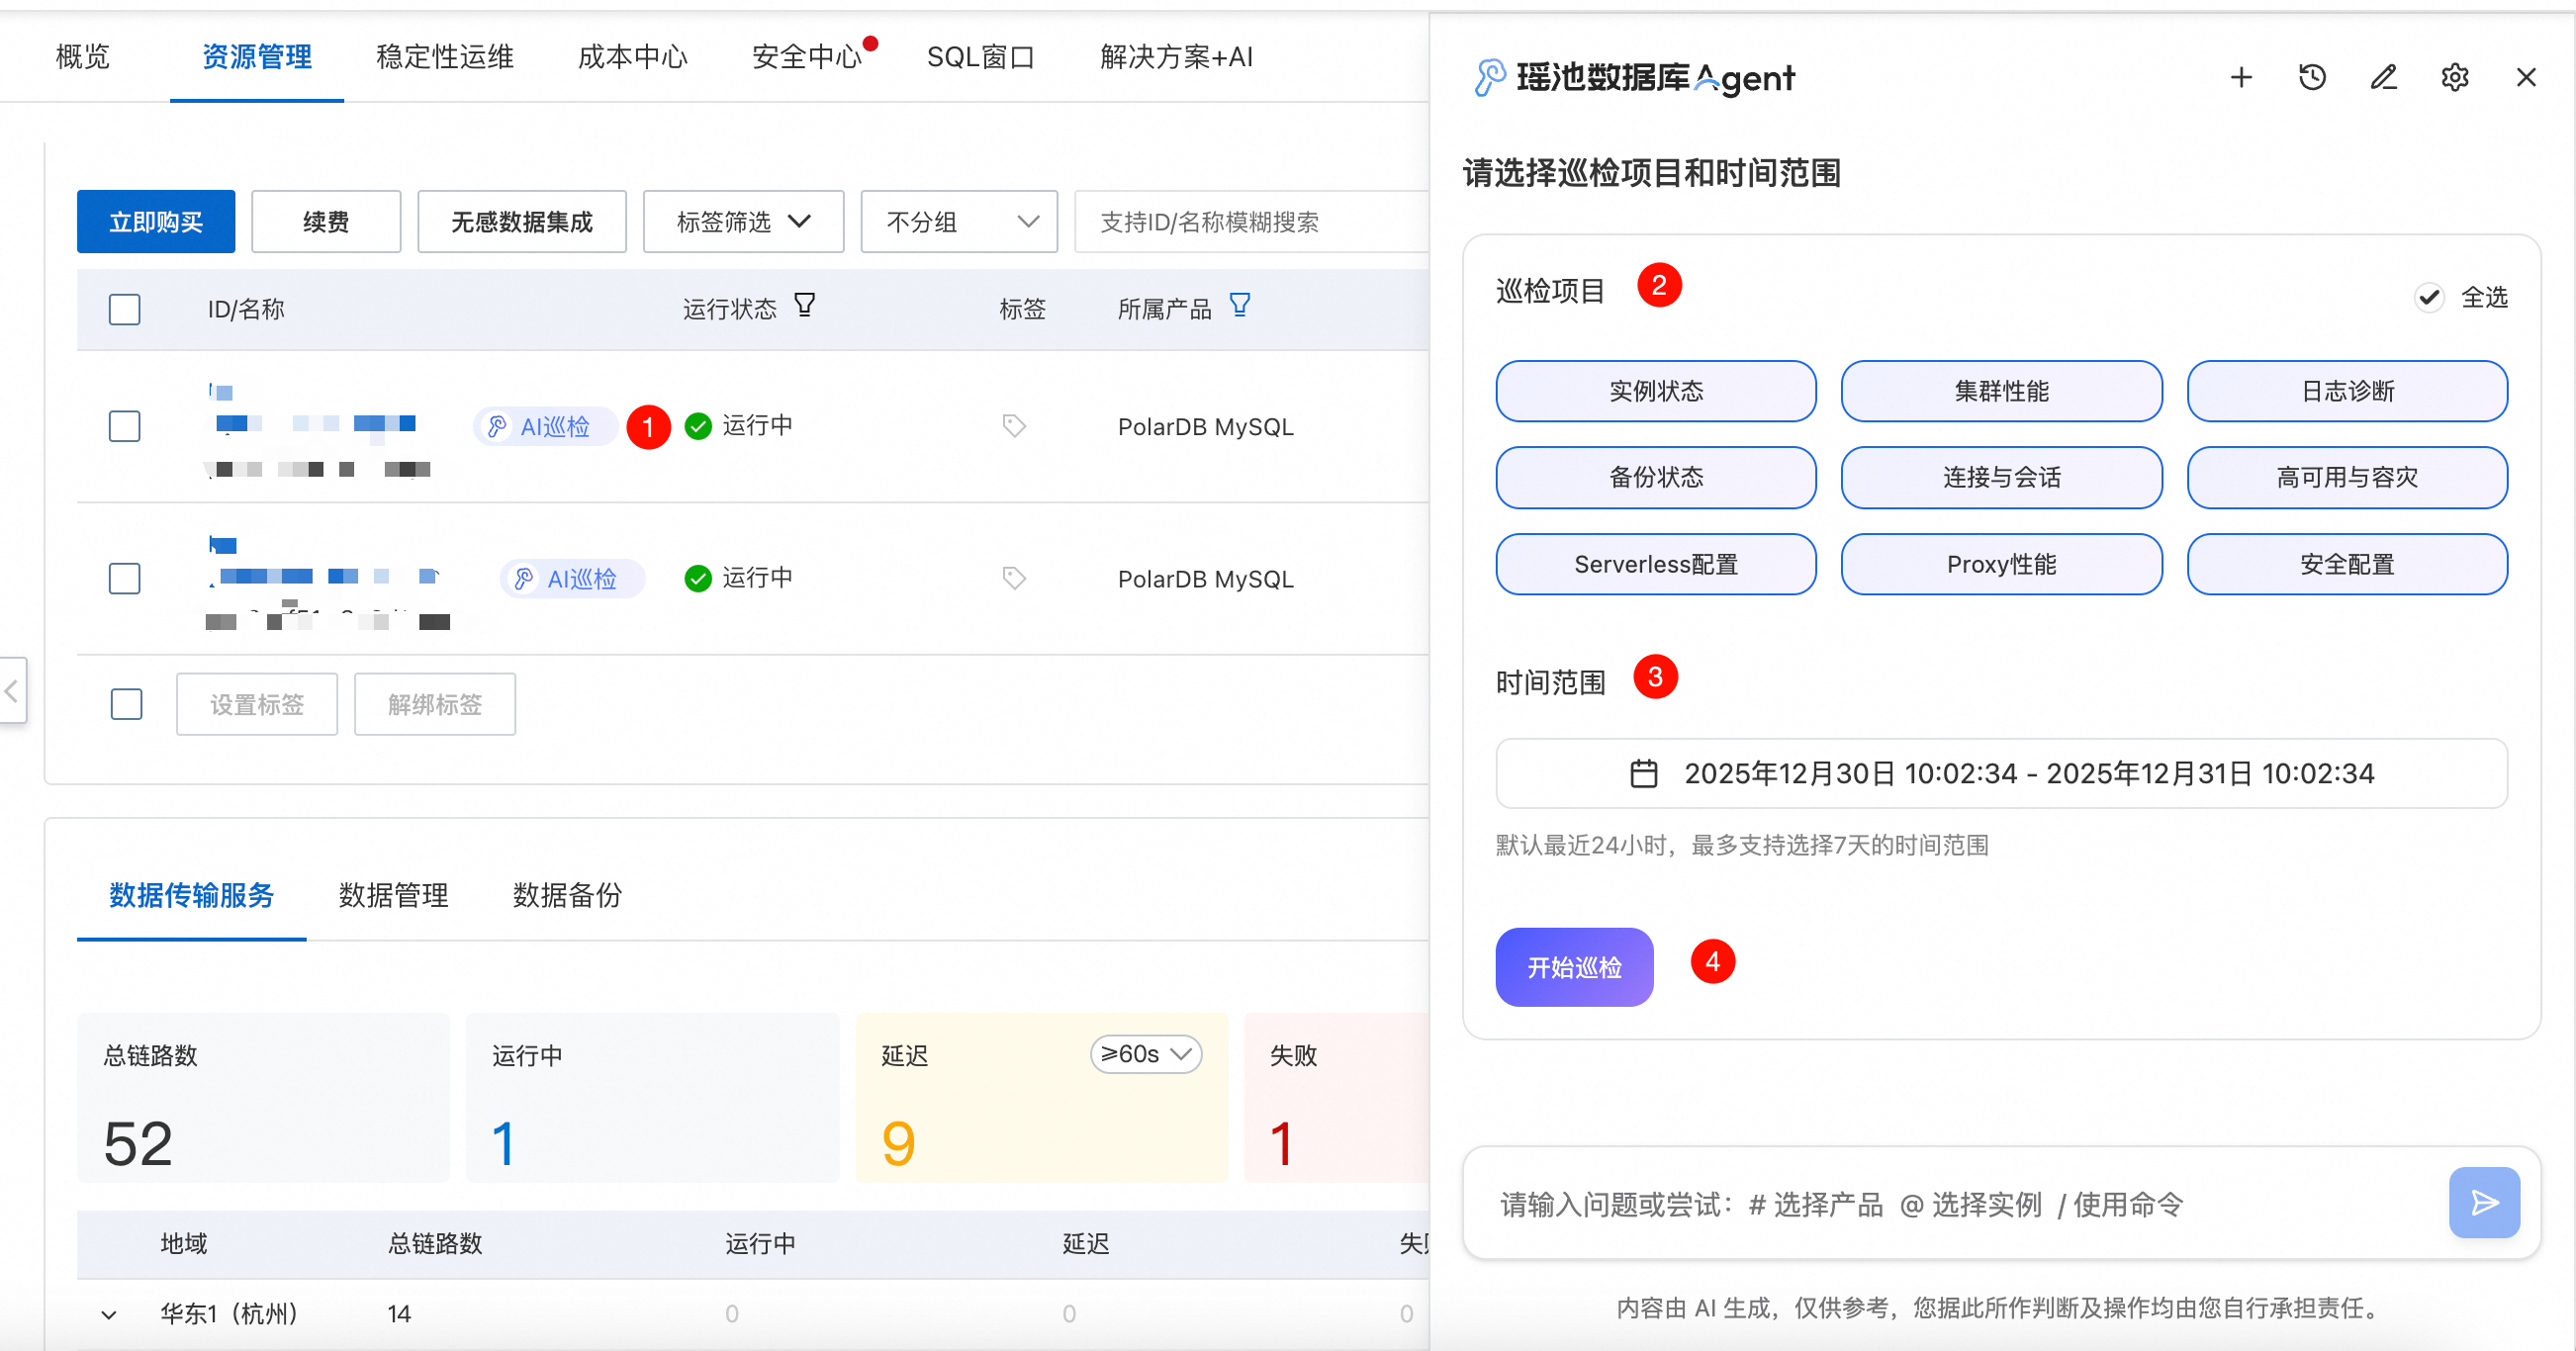
Task: Check the first PolarDB instance row checkbox
Action: point(124,426)
